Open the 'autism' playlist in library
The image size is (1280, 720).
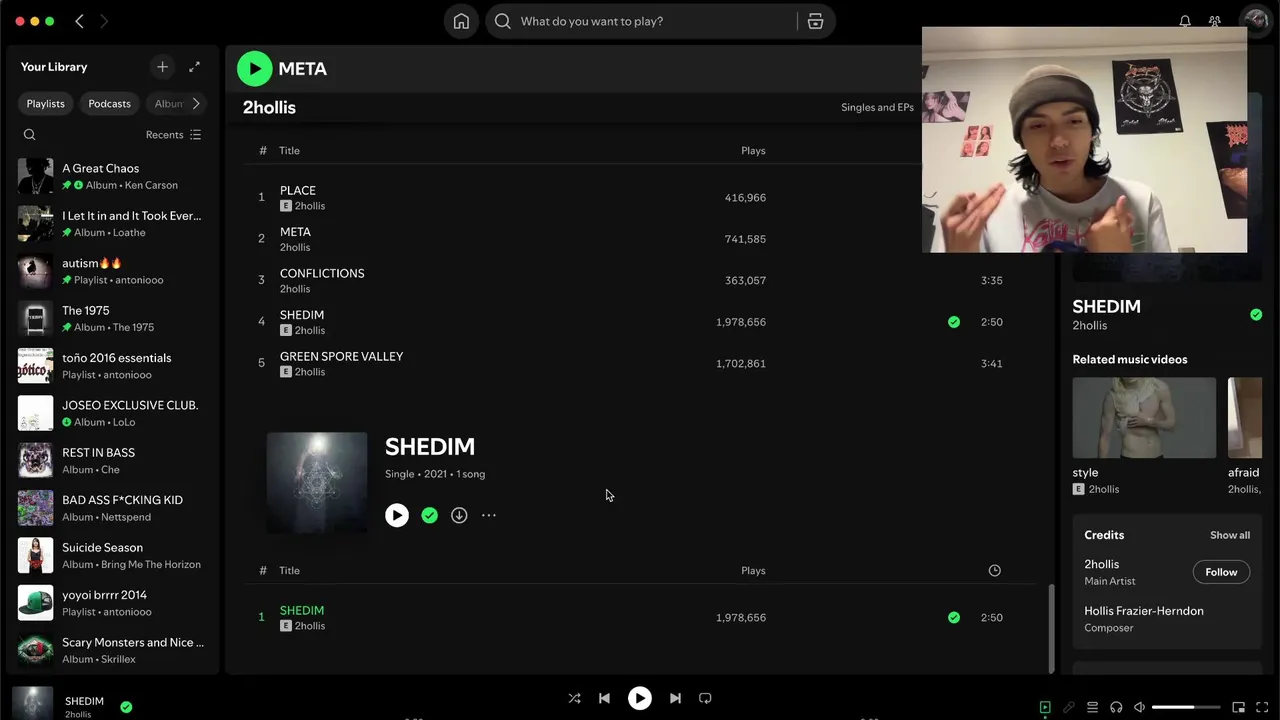pyautogui.click(x=112, y=271)
